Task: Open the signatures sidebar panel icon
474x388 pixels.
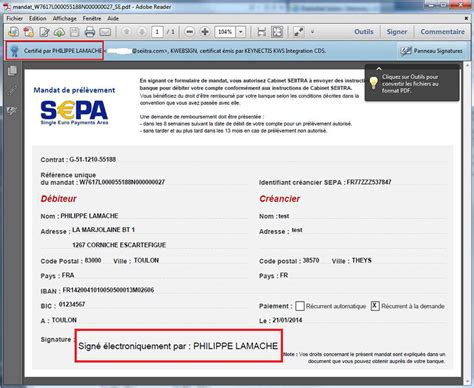Action: [12, 110]
